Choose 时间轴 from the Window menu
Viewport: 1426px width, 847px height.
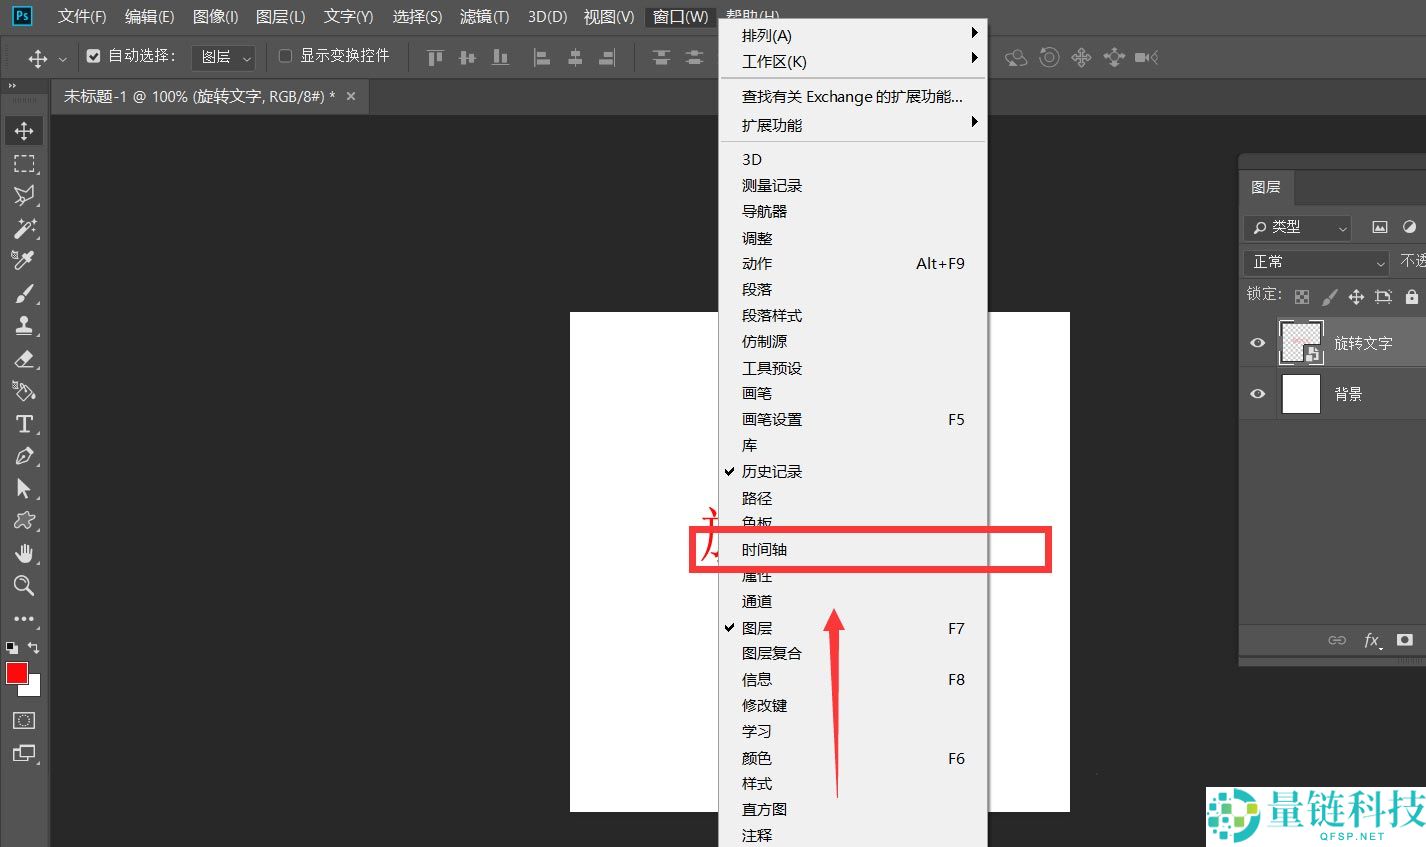[765, 550]
